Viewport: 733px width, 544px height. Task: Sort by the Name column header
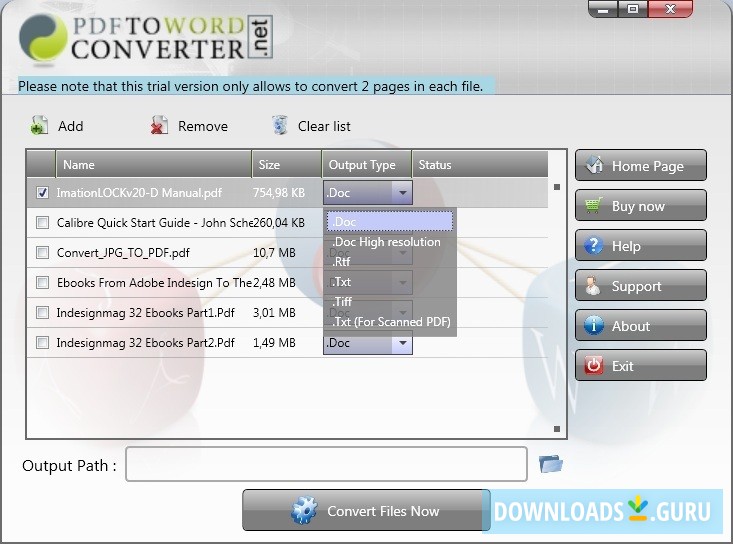click(154, 165)
